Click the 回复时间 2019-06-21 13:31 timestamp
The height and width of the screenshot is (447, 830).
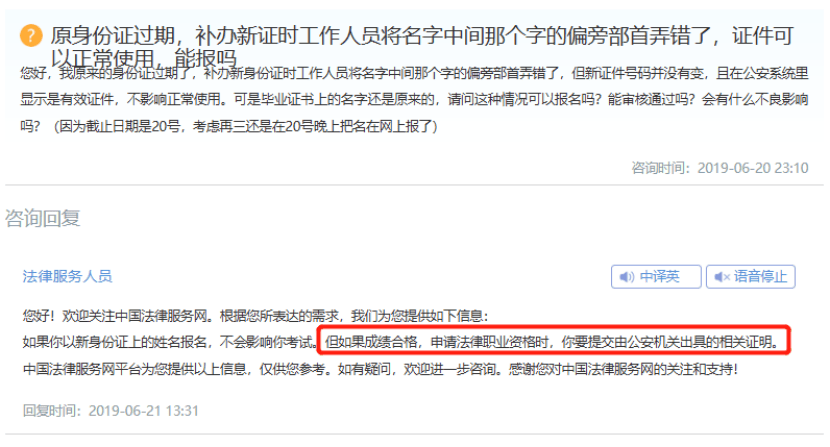point(111,411)
